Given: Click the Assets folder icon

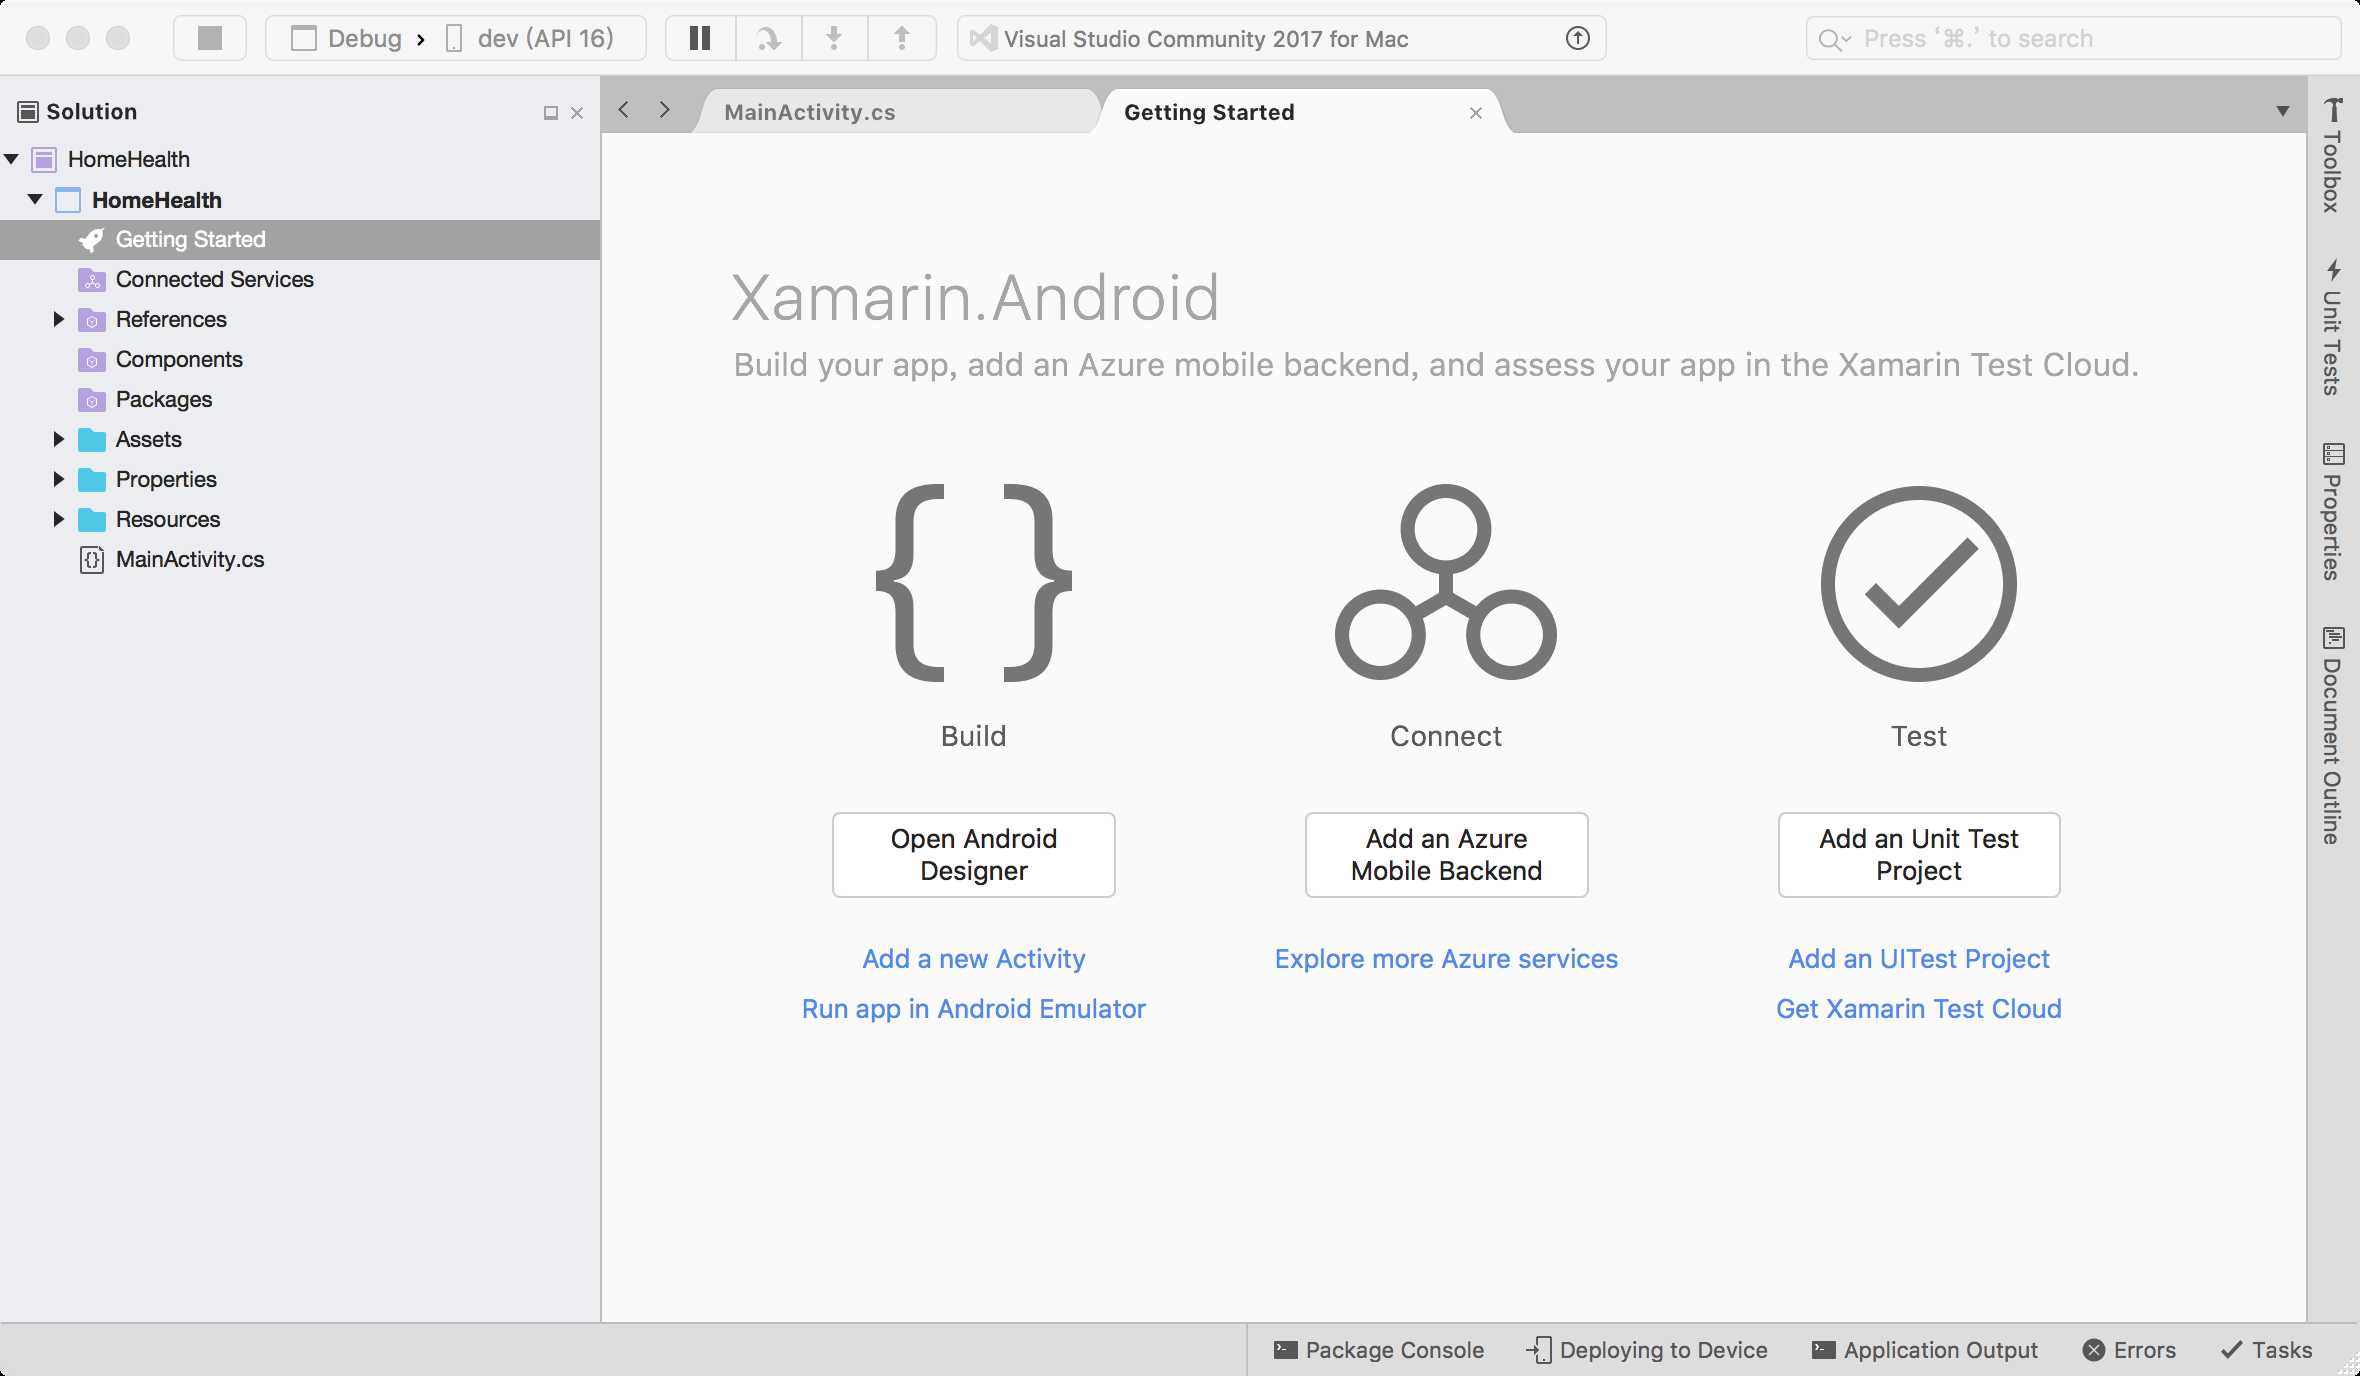Looking at the screenshot, I should click(92, 440).
